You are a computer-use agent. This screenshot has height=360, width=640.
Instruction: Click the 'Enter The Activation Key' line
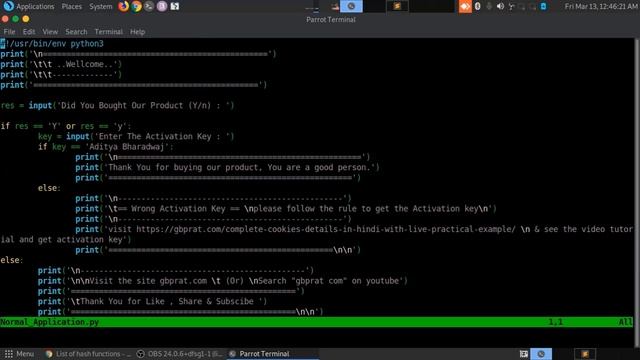pyautogui.click(x=136, y=136)
